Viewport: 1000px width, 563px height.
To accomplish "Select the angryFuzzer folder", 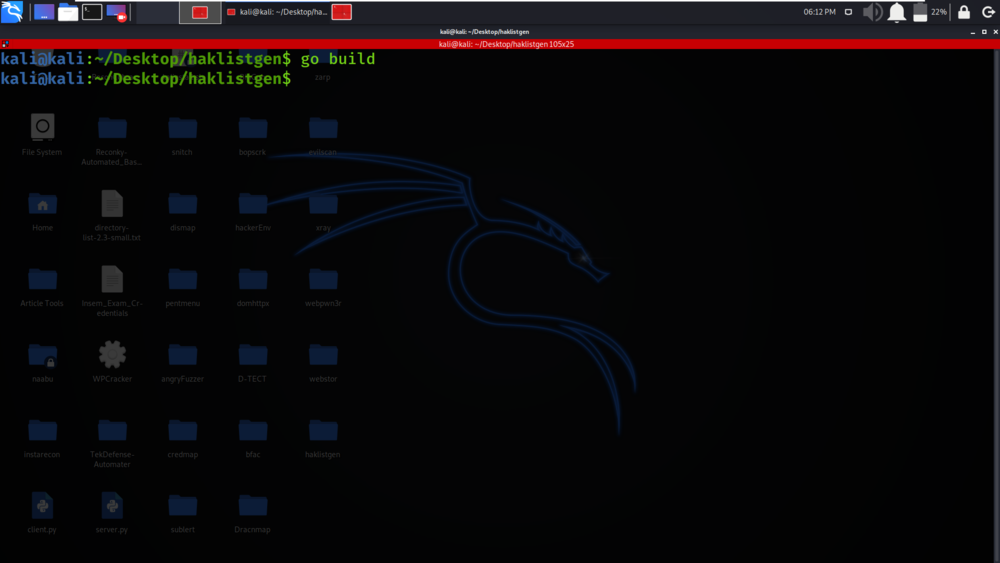I will pos(182,363).
